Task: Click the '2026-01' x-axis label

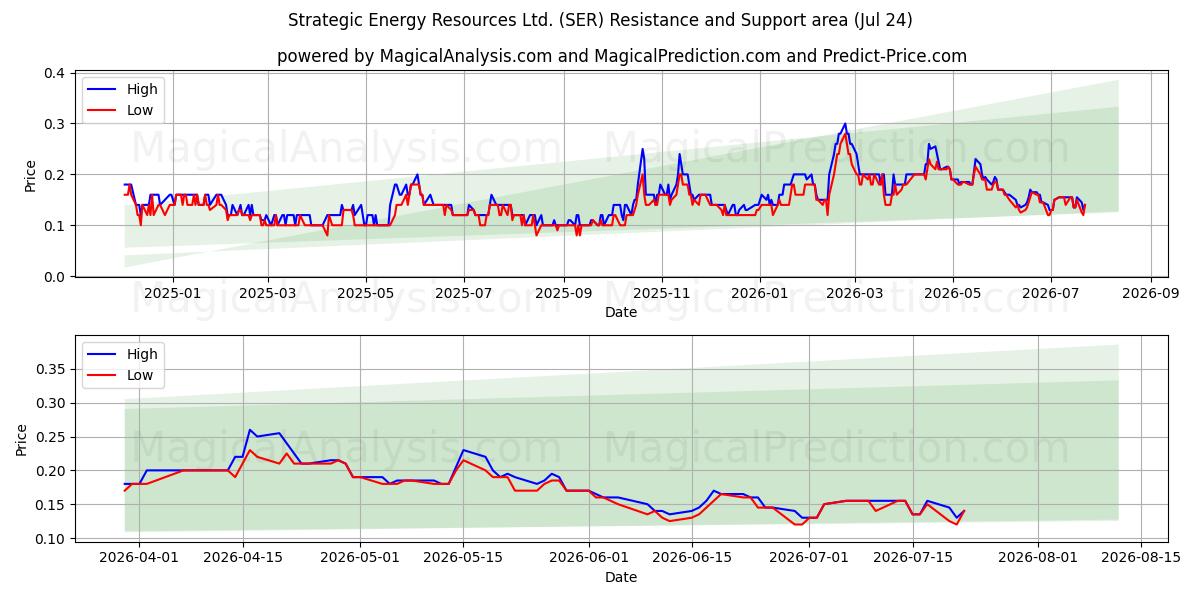Action: [x=759, y=295]
